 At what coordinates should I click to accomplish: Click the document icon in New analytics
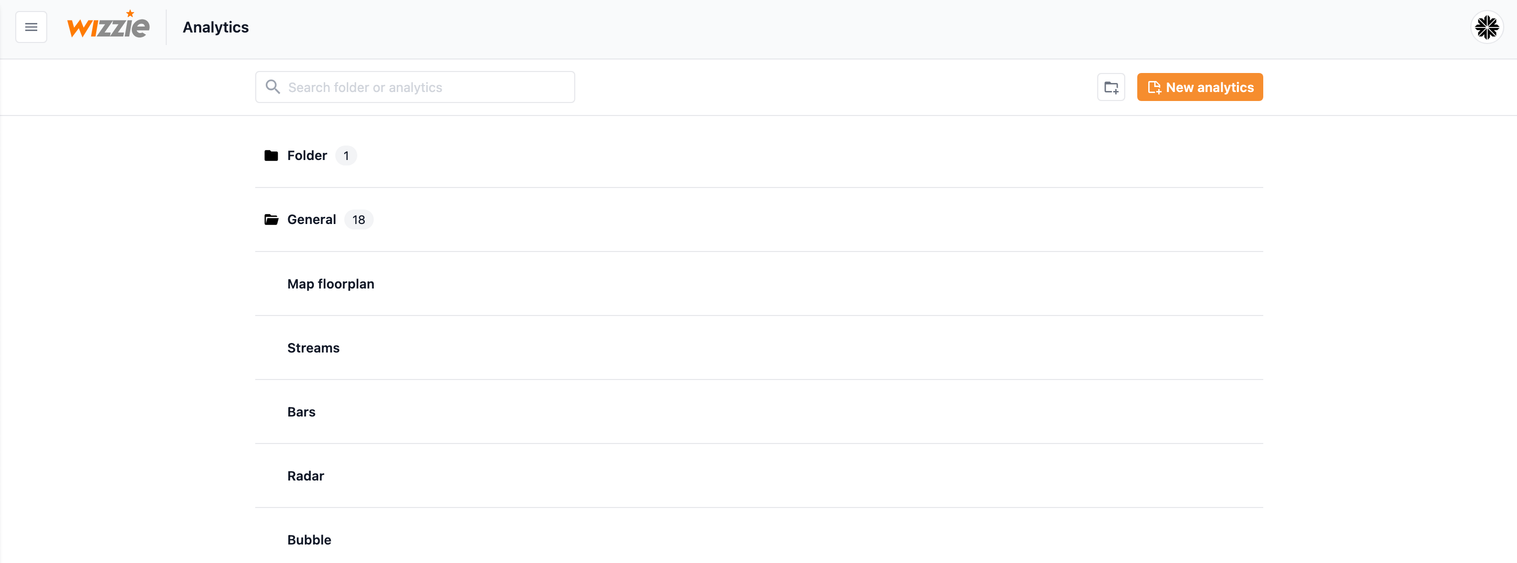pyautogui.click(x=1154, y=87)
